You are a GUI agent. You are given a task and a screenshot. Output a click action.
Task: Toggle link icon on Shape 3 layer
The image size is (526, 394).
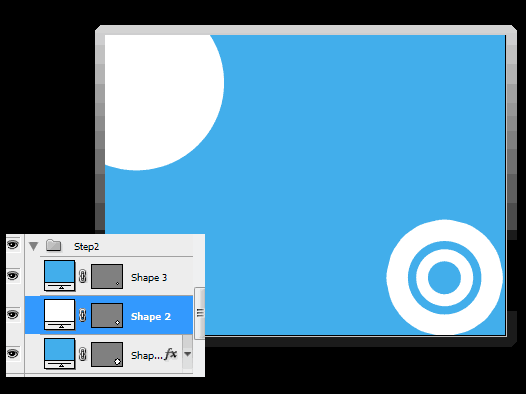coord(83,277)
